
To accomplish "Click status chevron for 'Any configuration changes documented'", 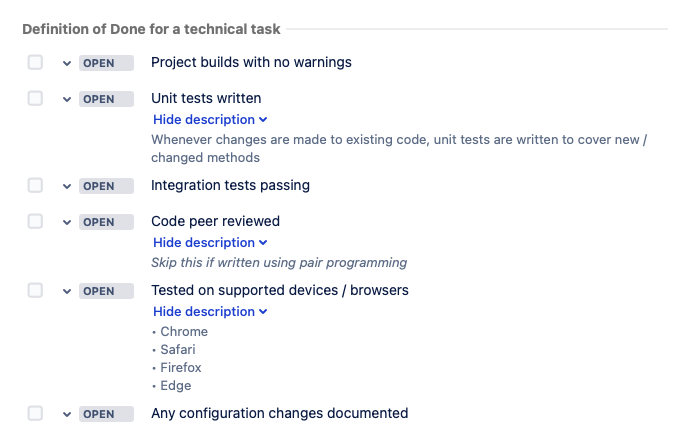I will point(67,414).
